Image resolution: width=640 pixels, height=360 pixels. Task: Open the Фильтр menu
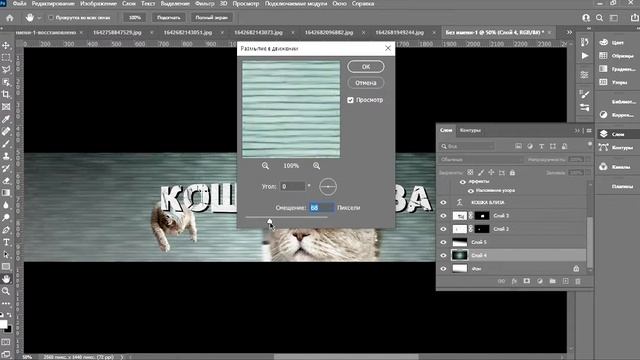[204, 4]
